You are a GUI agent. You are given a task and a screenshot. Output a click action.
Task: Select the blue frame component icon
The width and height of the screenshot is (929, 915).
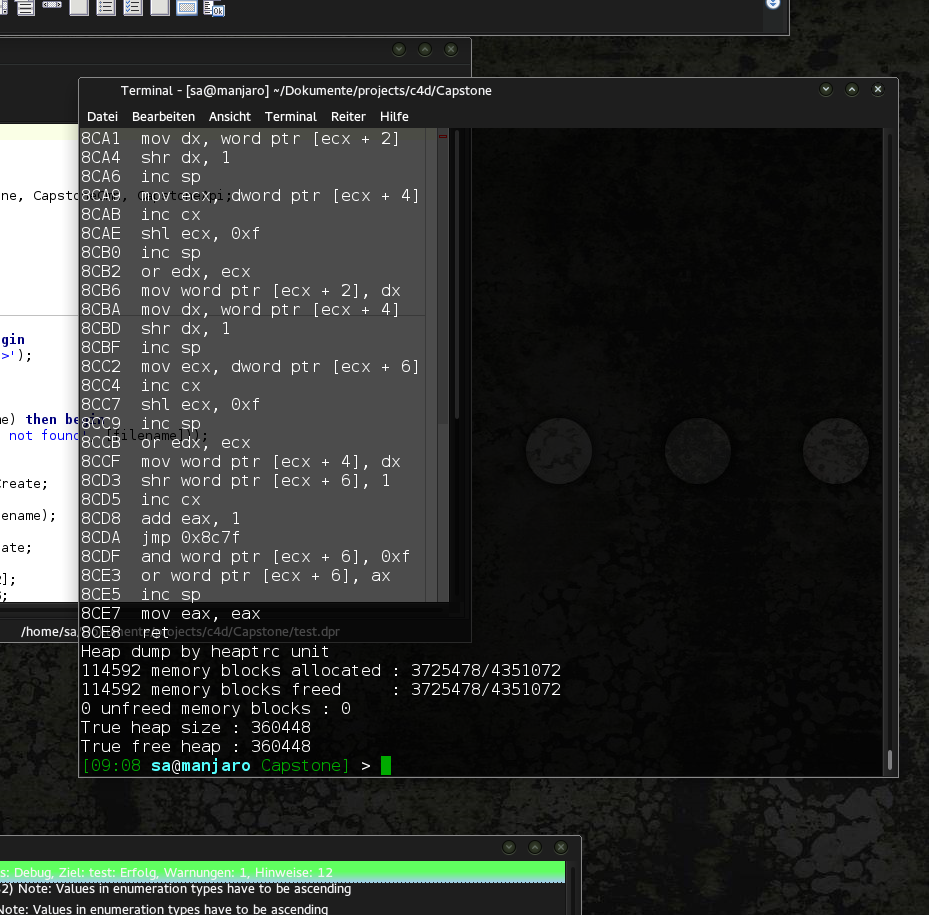coord(187,8)
